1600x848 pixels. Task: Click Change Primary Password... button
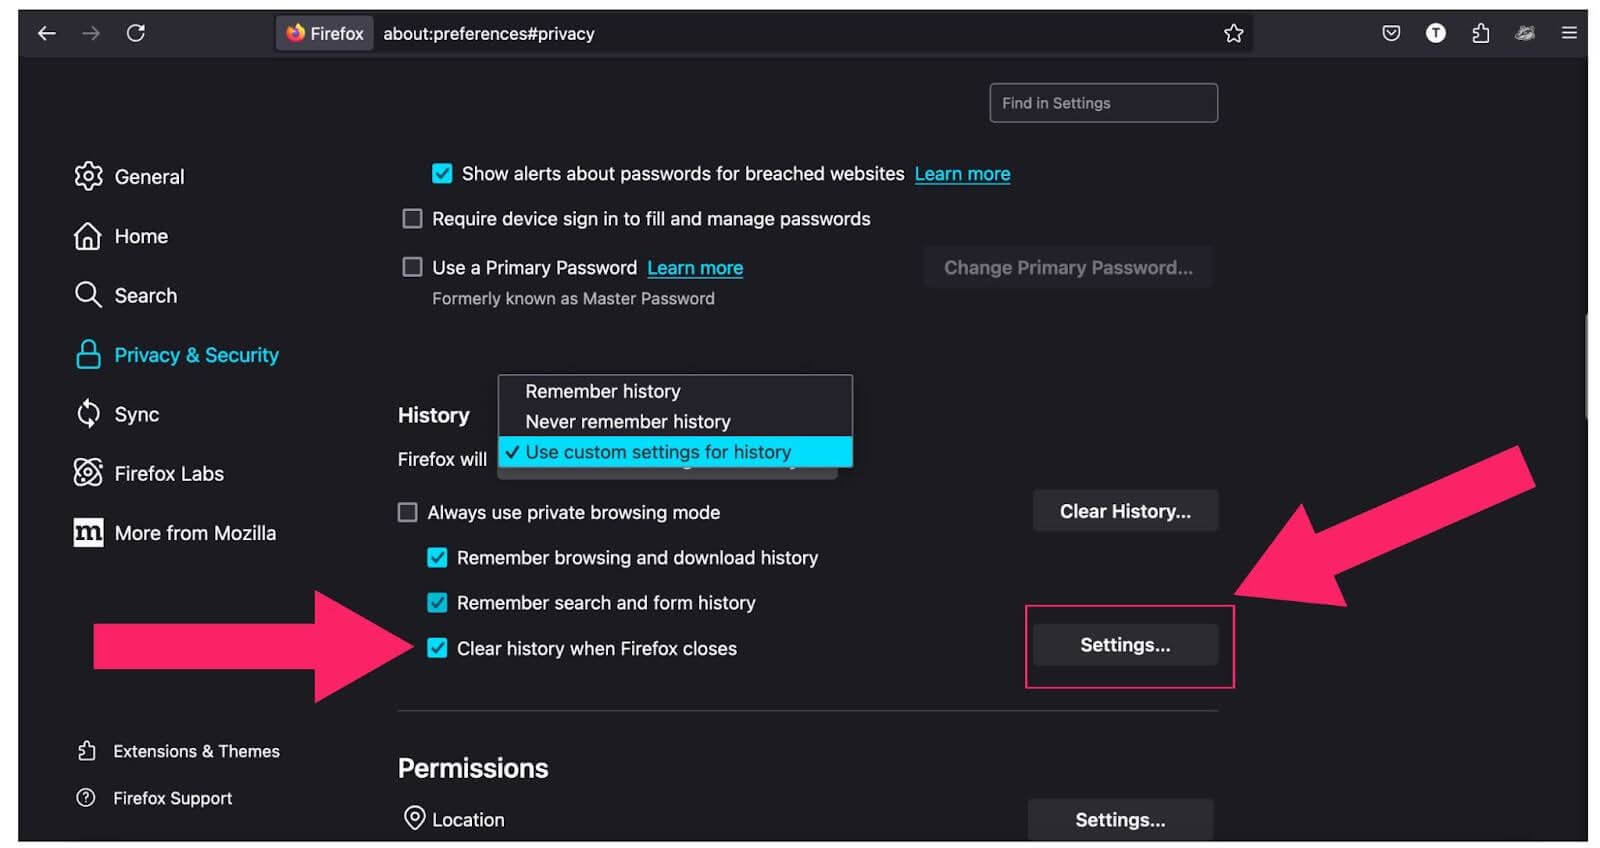pyautogui.click(x=1068, y=267)
